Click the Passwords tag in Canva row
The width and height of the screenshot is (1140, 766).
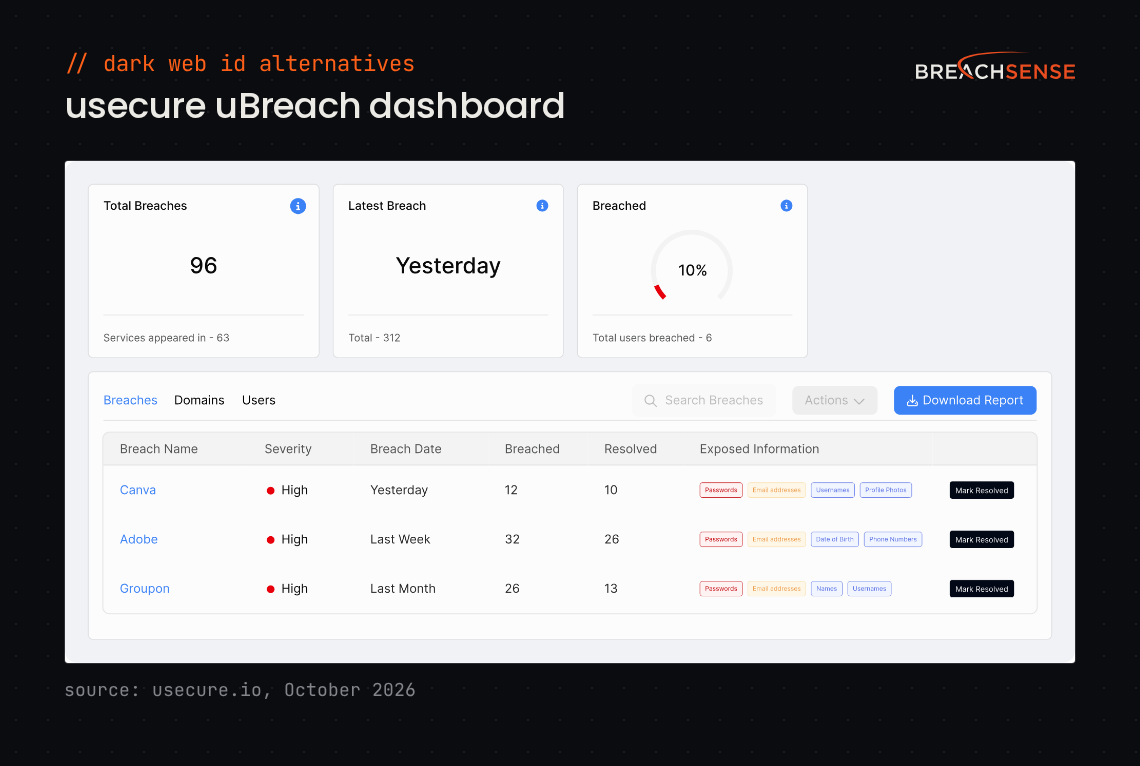(721, 491)
